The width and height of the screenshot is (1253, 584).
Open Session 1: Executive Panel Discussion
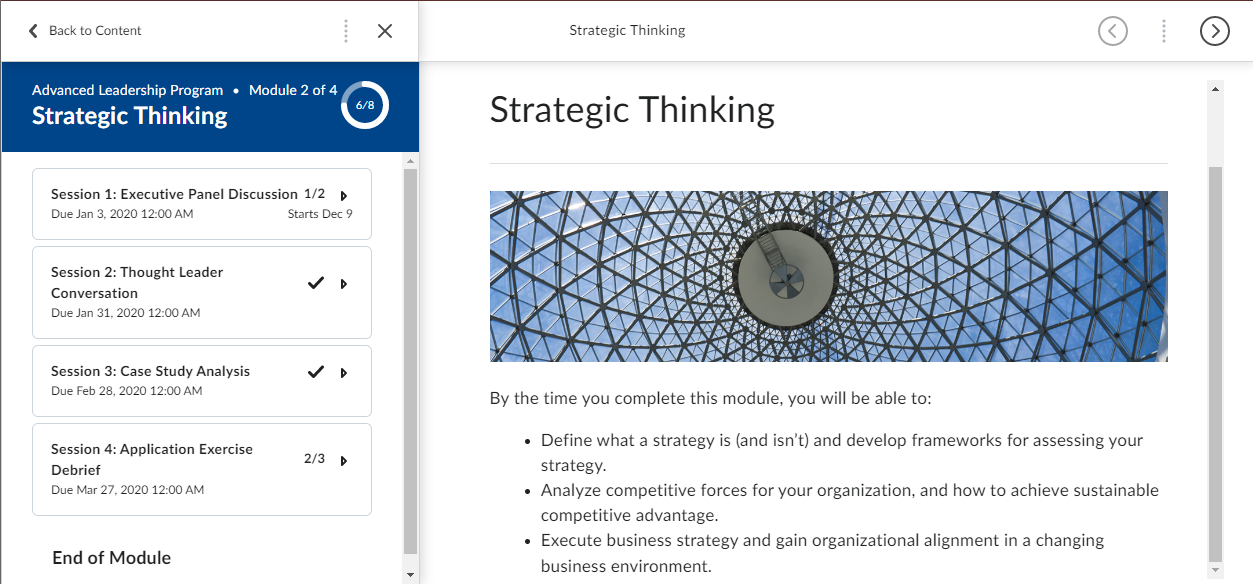(174, 194)
